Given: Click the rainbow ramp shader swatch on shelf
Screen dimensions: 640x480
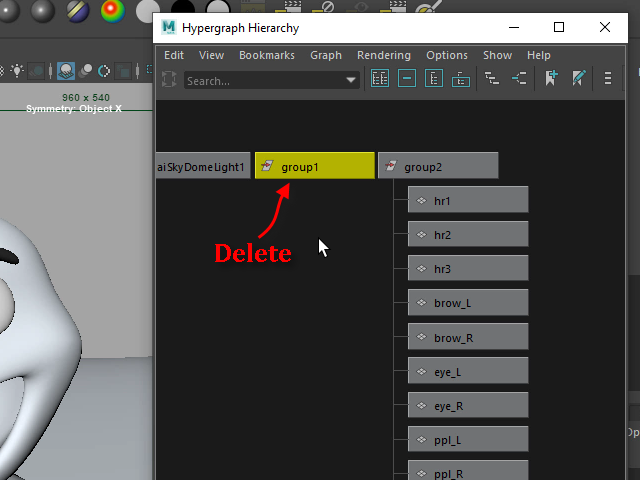Looking at the screenshot, I should pyautogui.click(x=114, y=11).
